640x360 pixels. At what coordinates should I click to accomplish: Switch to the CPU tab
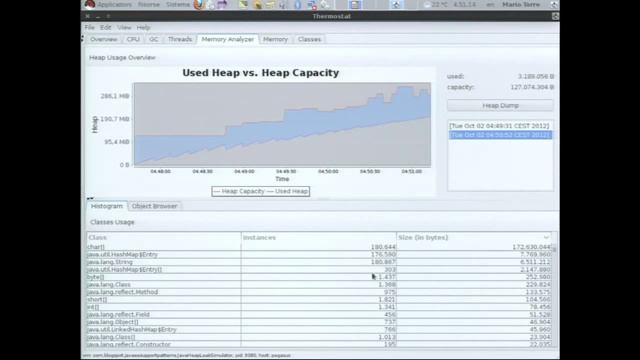(133, 39)
